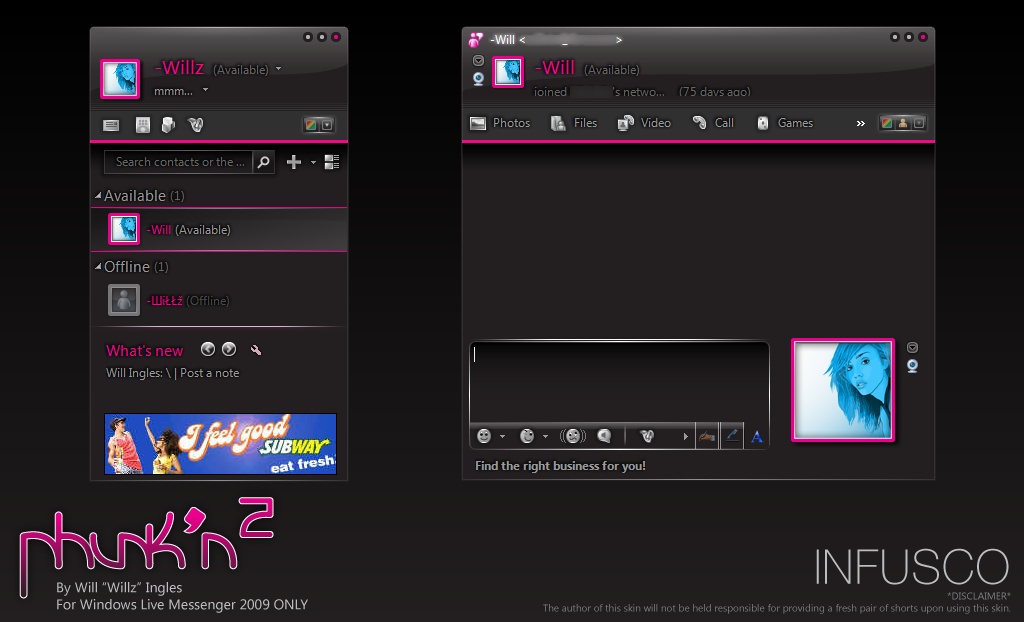Image resolution: width=1024 pixels, height=622 pixels.
Task: Click -Will's small display picture in conversation header
Action: click(x=507, y=71)
